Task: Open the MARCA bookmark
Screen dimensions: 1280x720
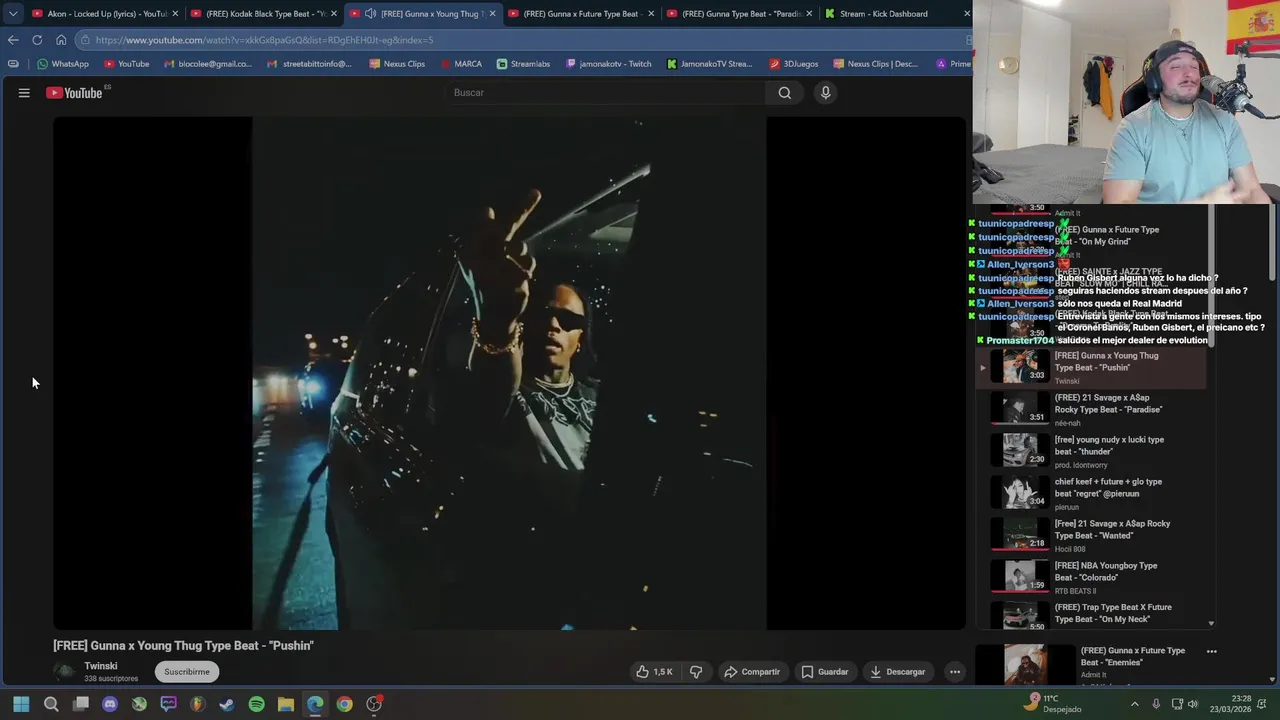Action: (x=460, y=64)
